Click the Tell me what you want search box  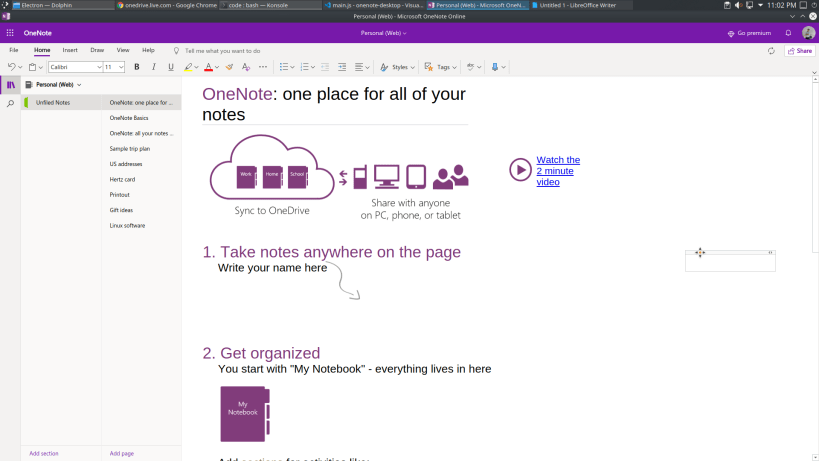223,51
